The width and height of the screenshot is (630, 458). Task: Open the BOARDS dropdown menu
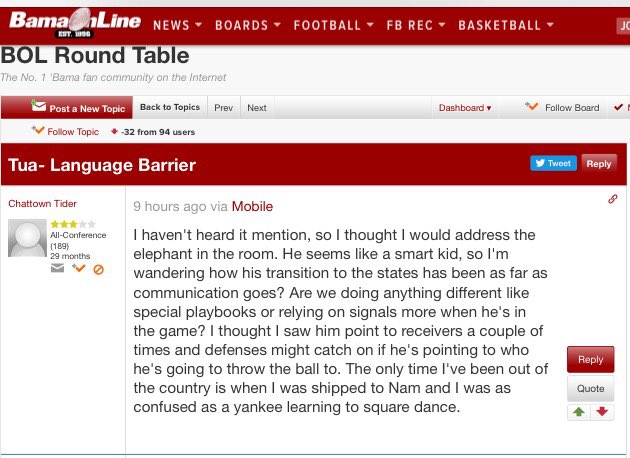pos(247,25)
